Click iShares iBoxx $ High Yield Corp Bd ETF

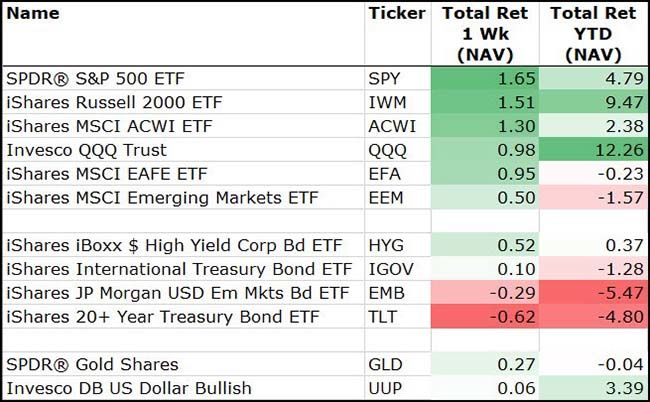pos(151,245)
